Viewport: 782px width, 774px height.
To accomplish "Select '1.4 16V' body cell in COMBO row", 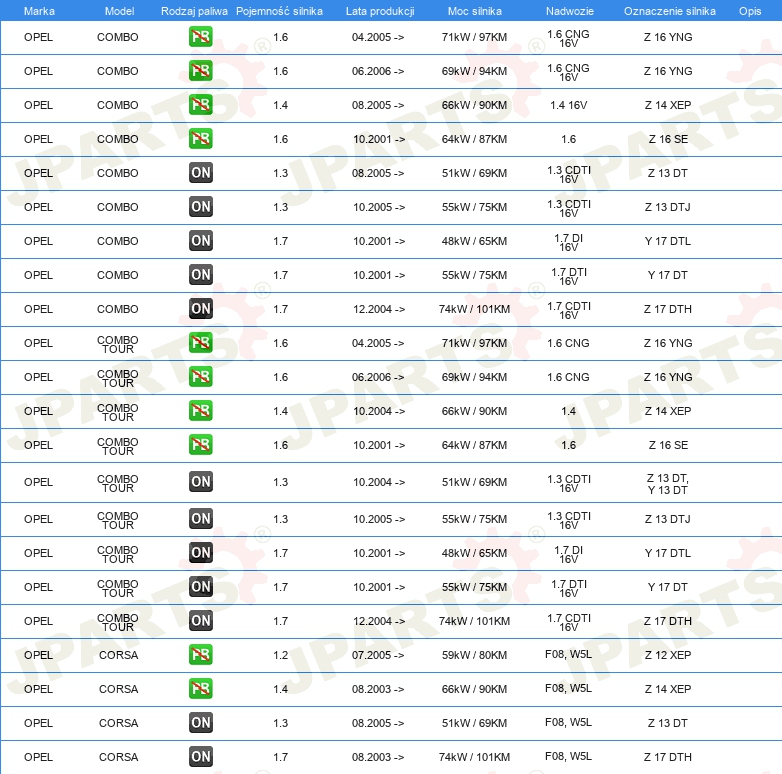I will click(569, 105).
